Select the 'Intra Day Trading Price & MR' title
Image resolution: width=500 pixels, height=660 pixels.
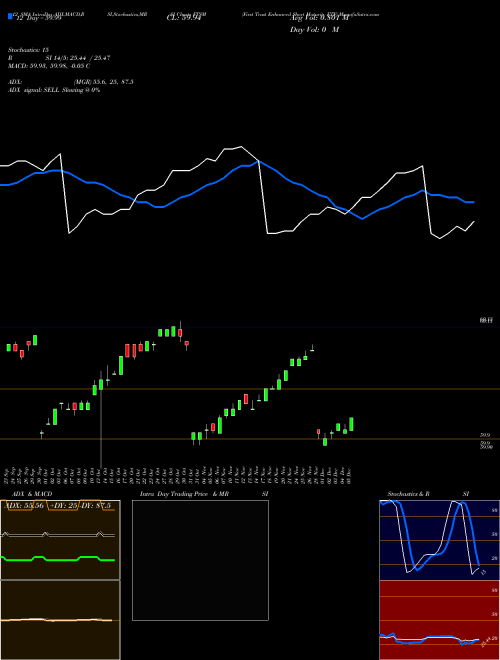184,494
